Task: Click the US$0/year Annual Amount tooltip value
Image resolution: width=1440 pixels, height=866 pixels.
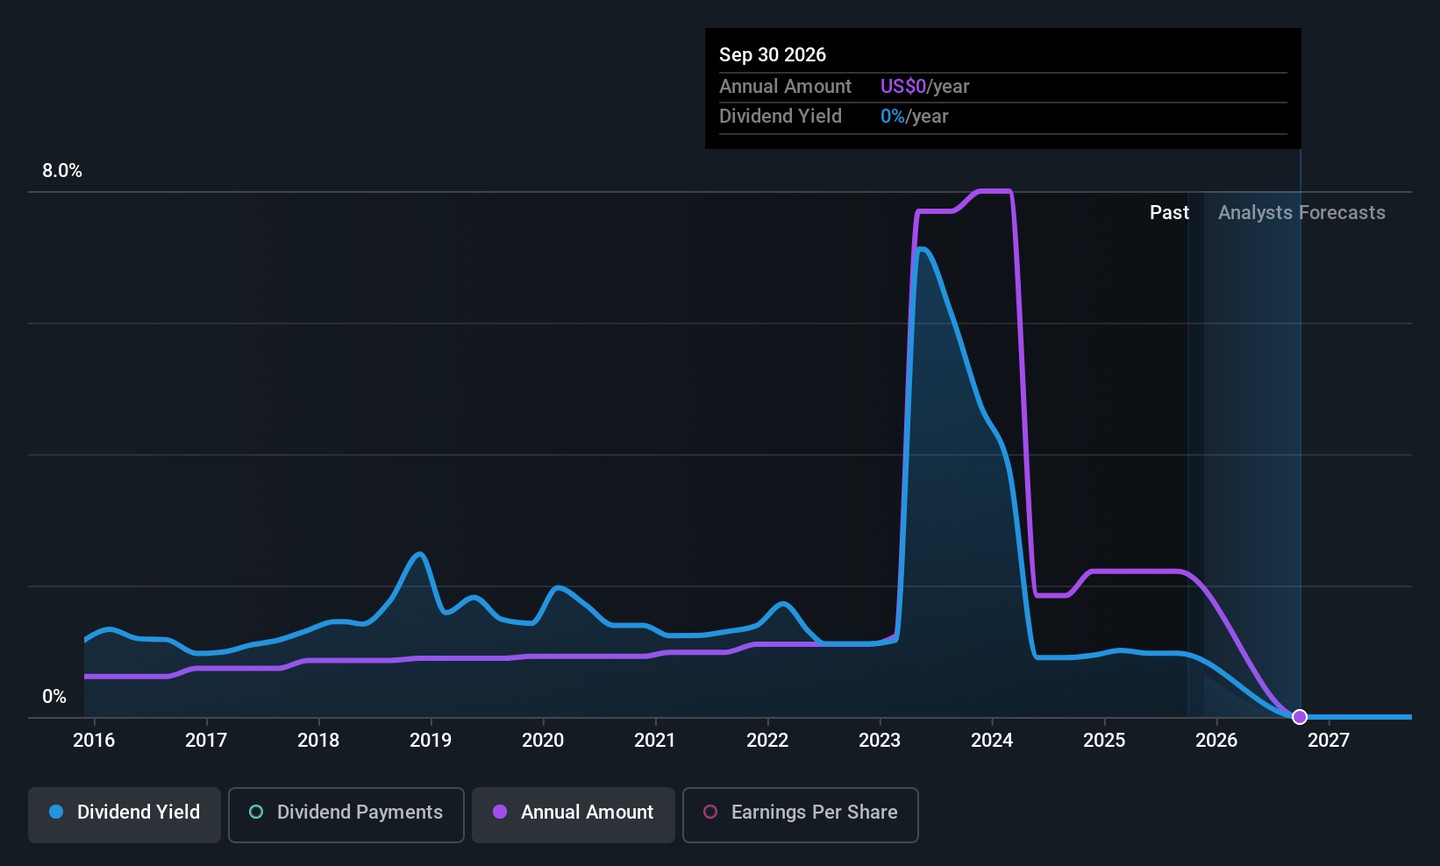Action: 924,87
